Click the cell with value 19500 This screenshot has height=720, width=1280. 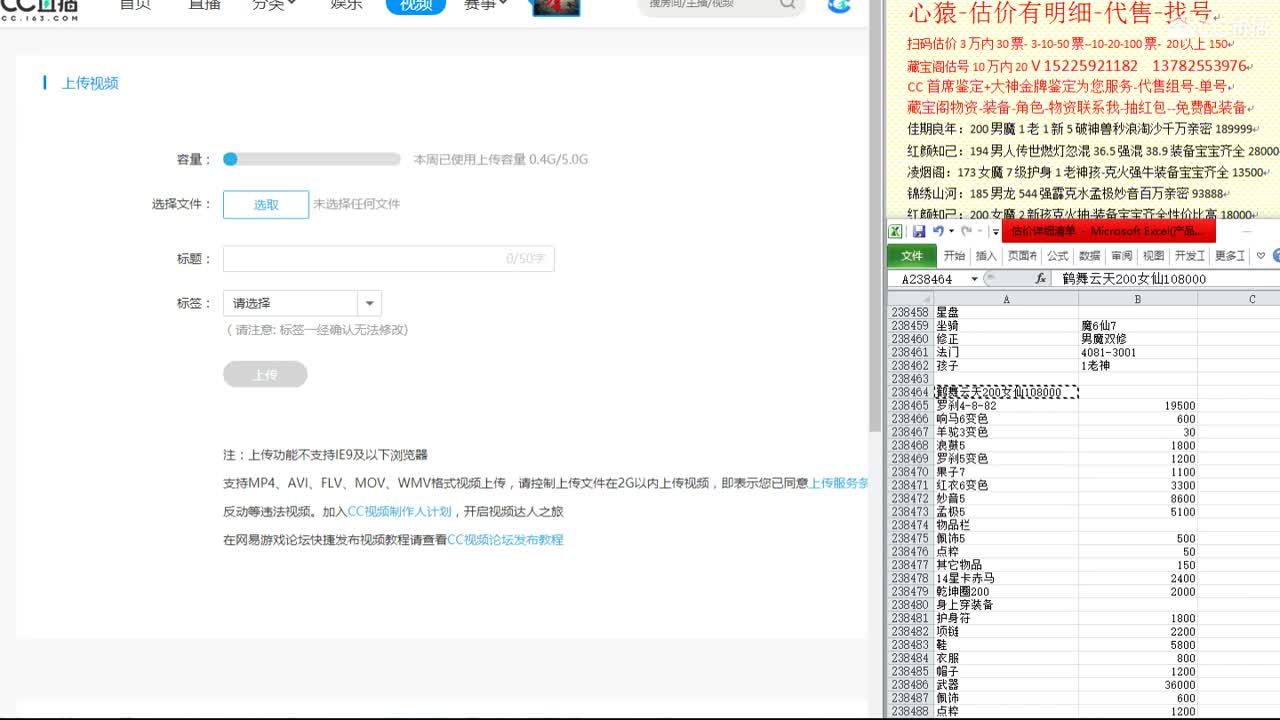click(x=1138, y=406)
